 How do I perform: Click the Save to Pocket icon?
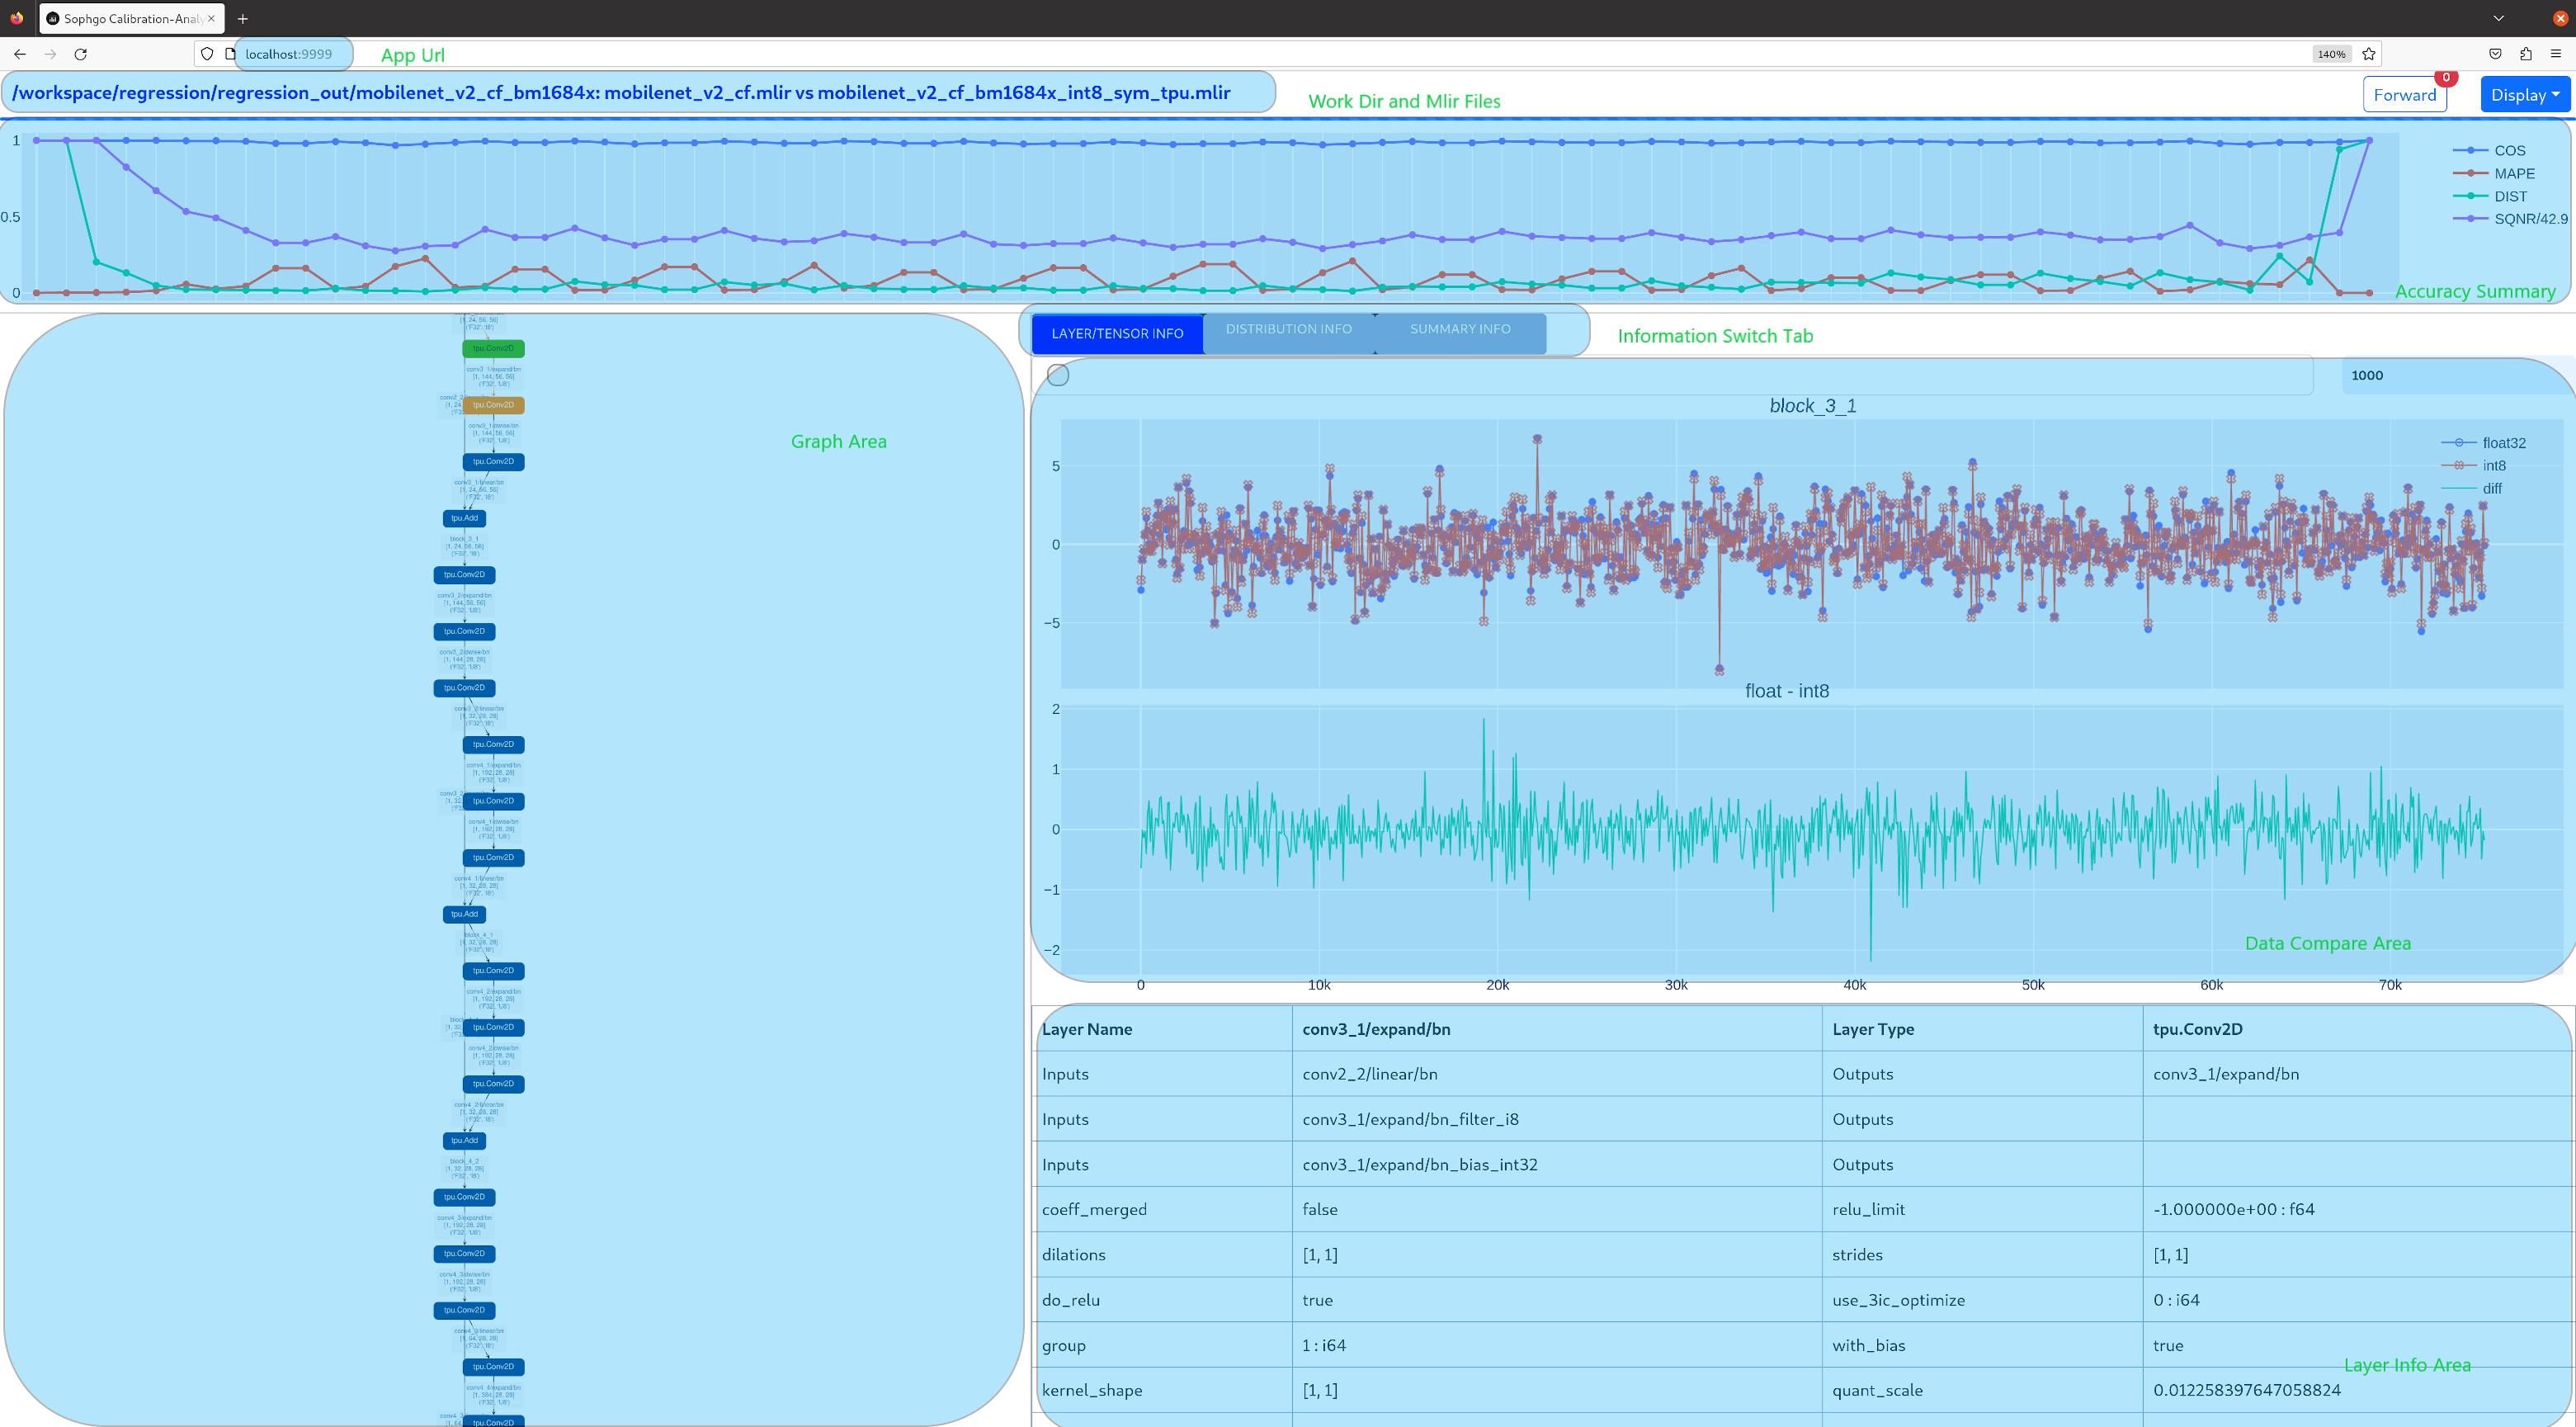[x=2495, y=54]
